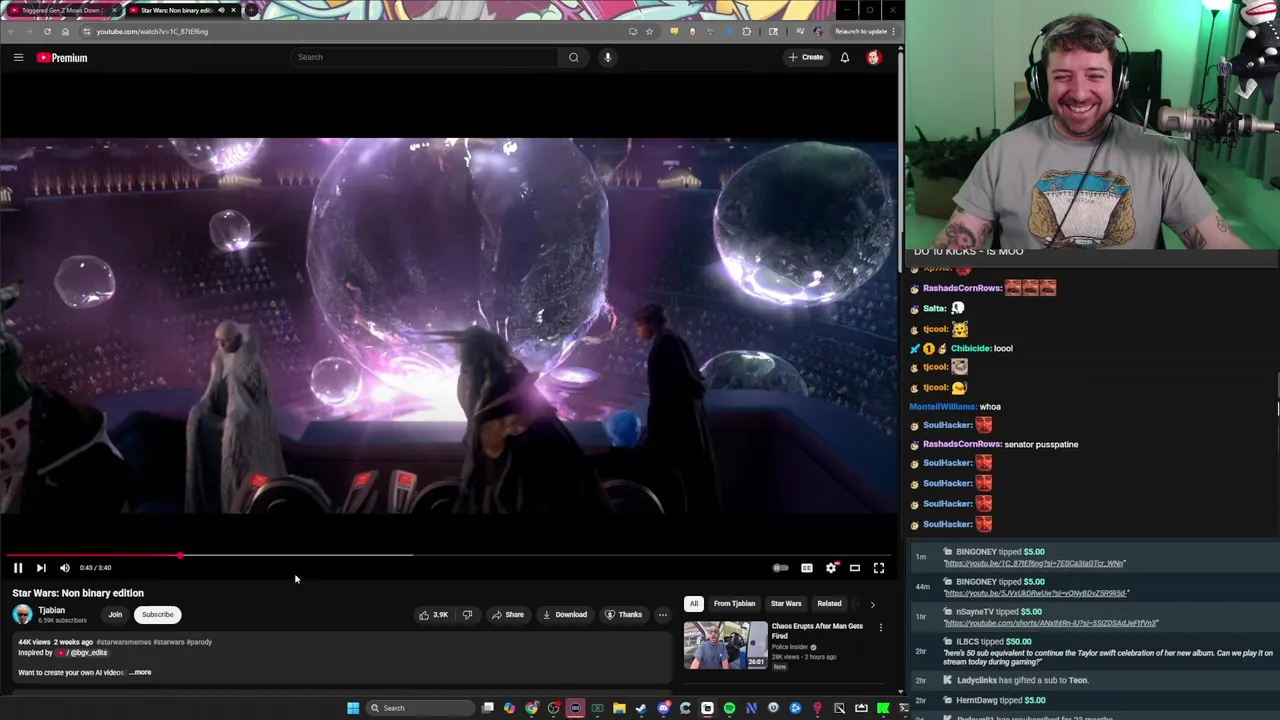1280x720 pixels.
Task: Open video player settings gear
Action: click(831, 568)
